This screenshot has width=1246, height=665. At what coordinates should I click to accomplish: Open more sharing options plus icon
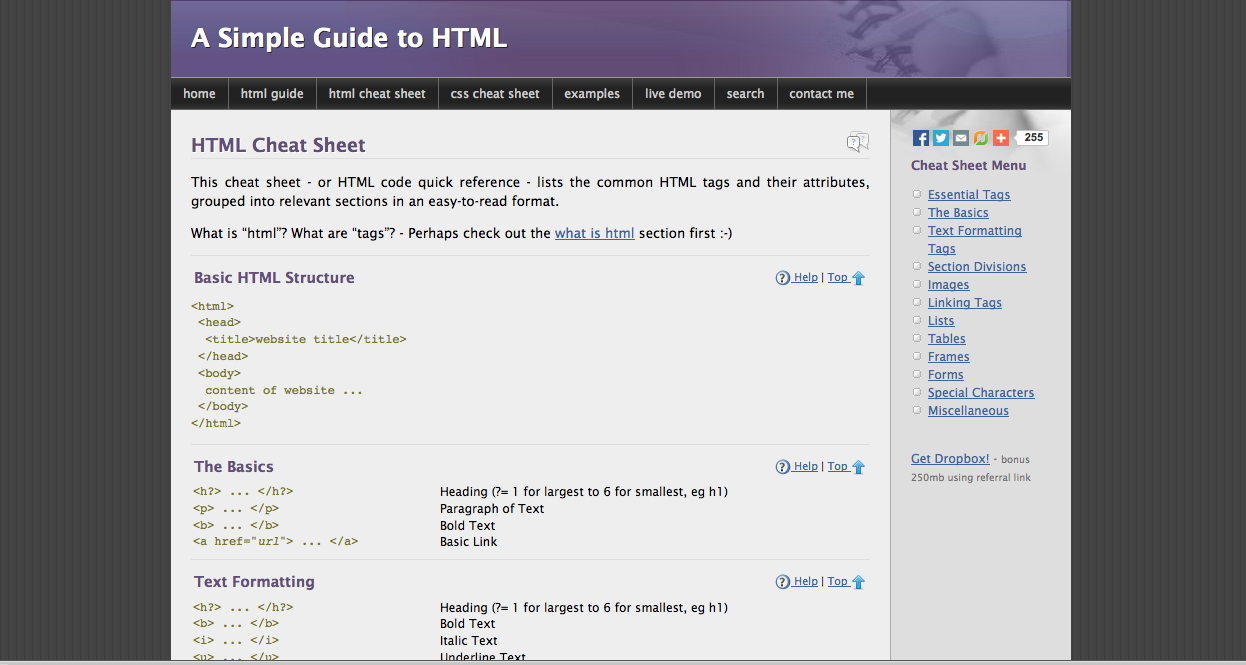click(1001, 138)
